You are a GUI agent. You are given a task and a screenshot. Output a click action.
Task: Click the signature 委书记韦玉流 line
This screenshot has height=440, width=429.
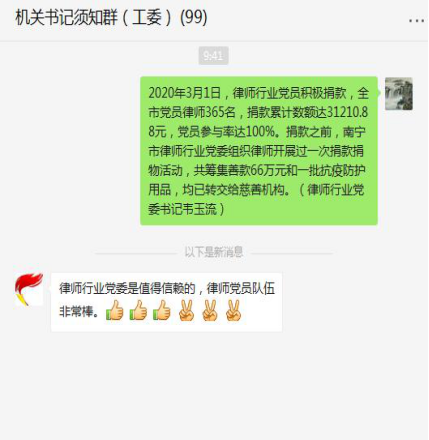tap(183, 209)
